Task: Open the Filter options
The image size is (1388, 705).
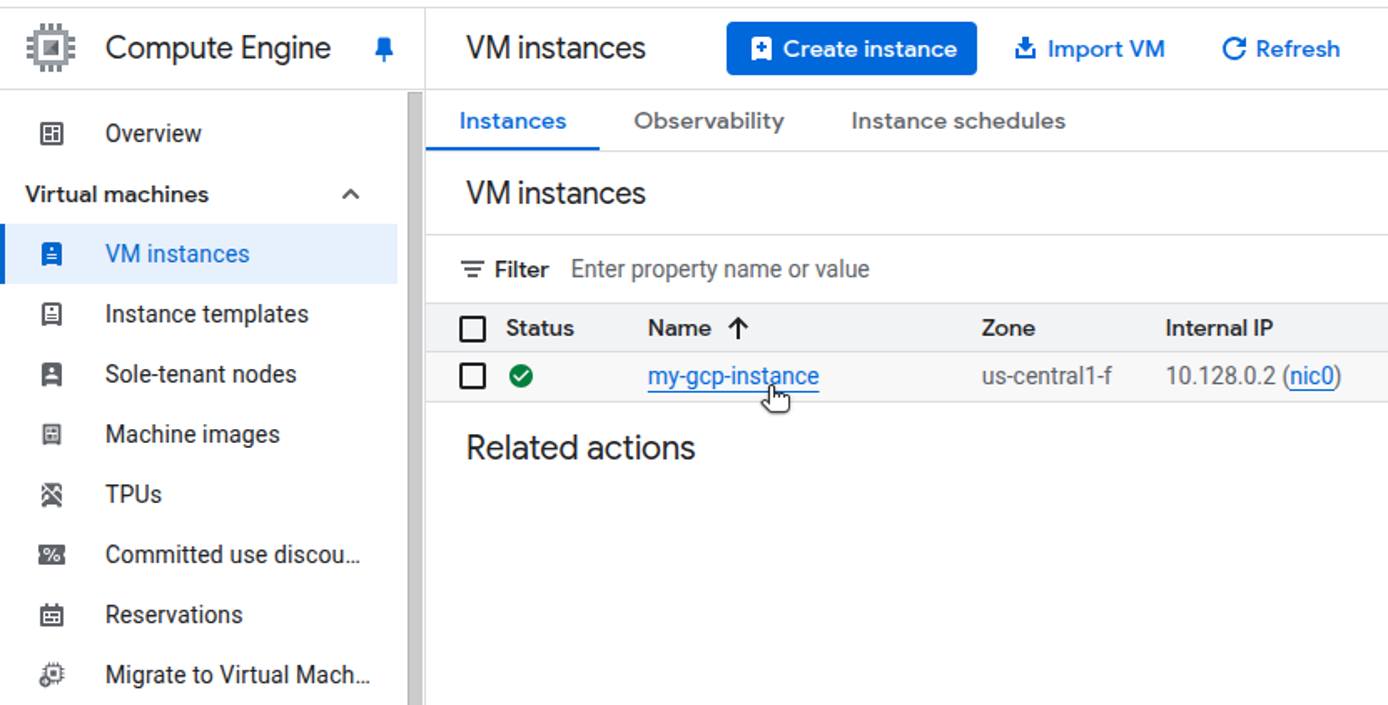Action: click(x=505, y=269)
